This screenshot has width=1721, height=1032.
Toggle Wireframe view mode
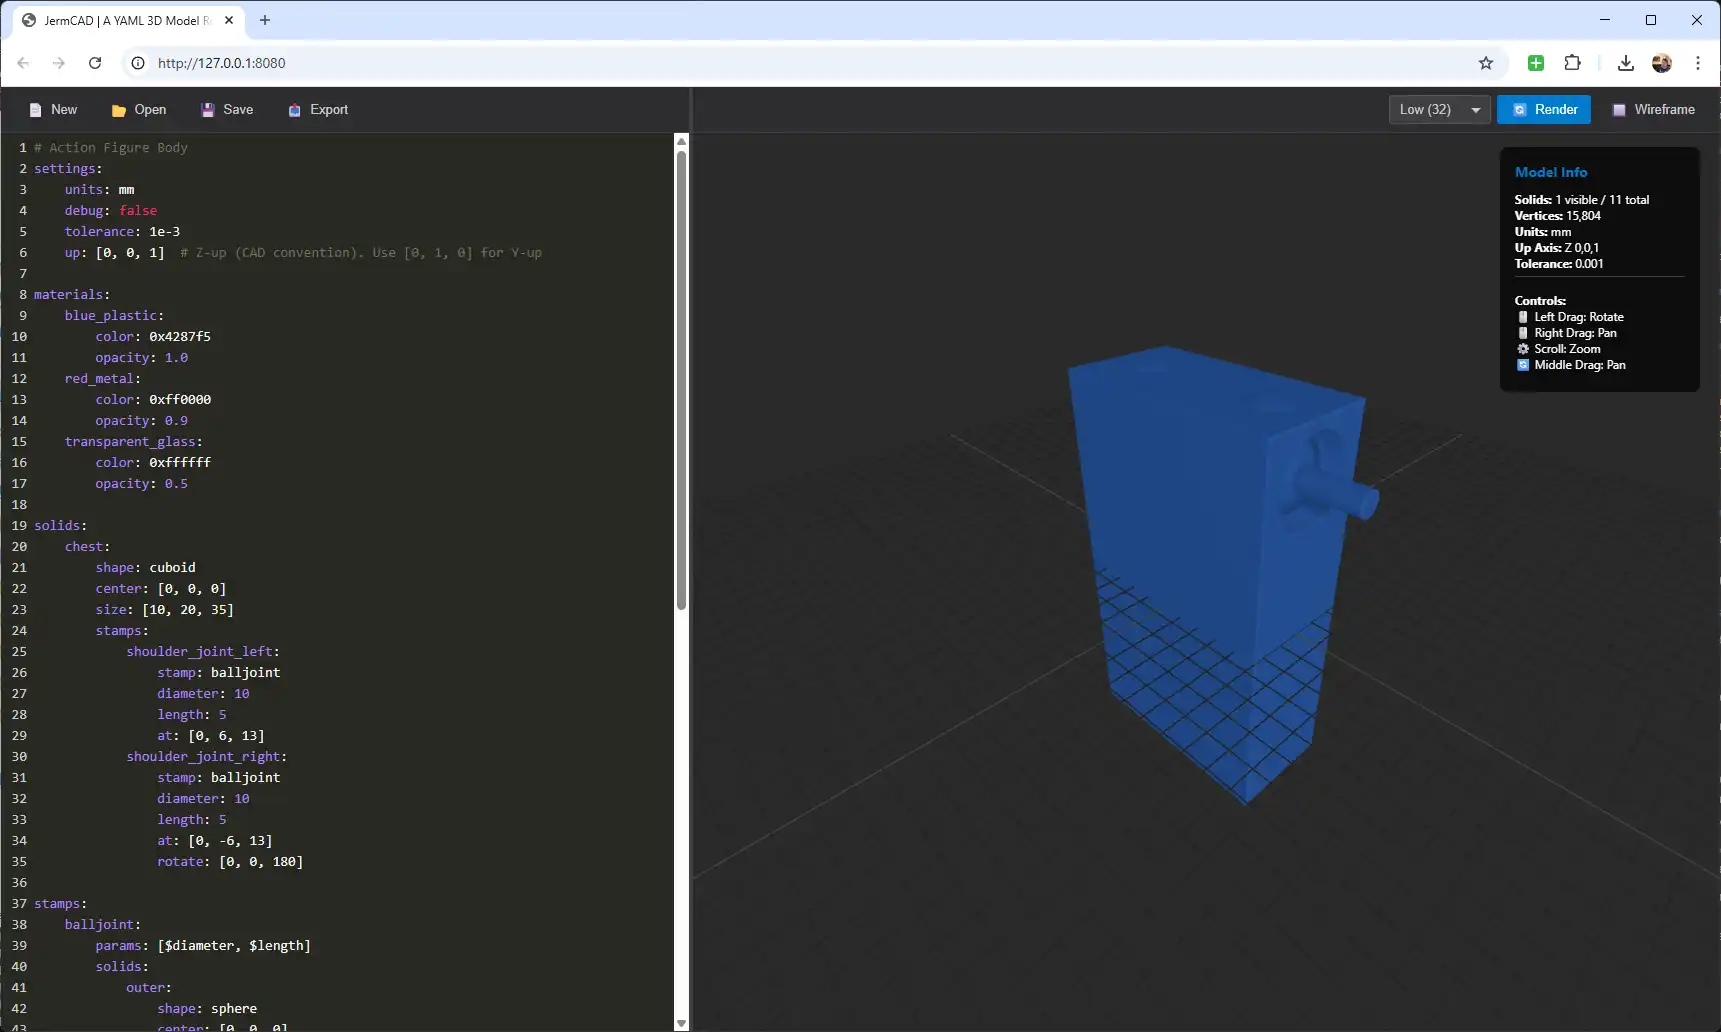click(x=1653, y=110)
